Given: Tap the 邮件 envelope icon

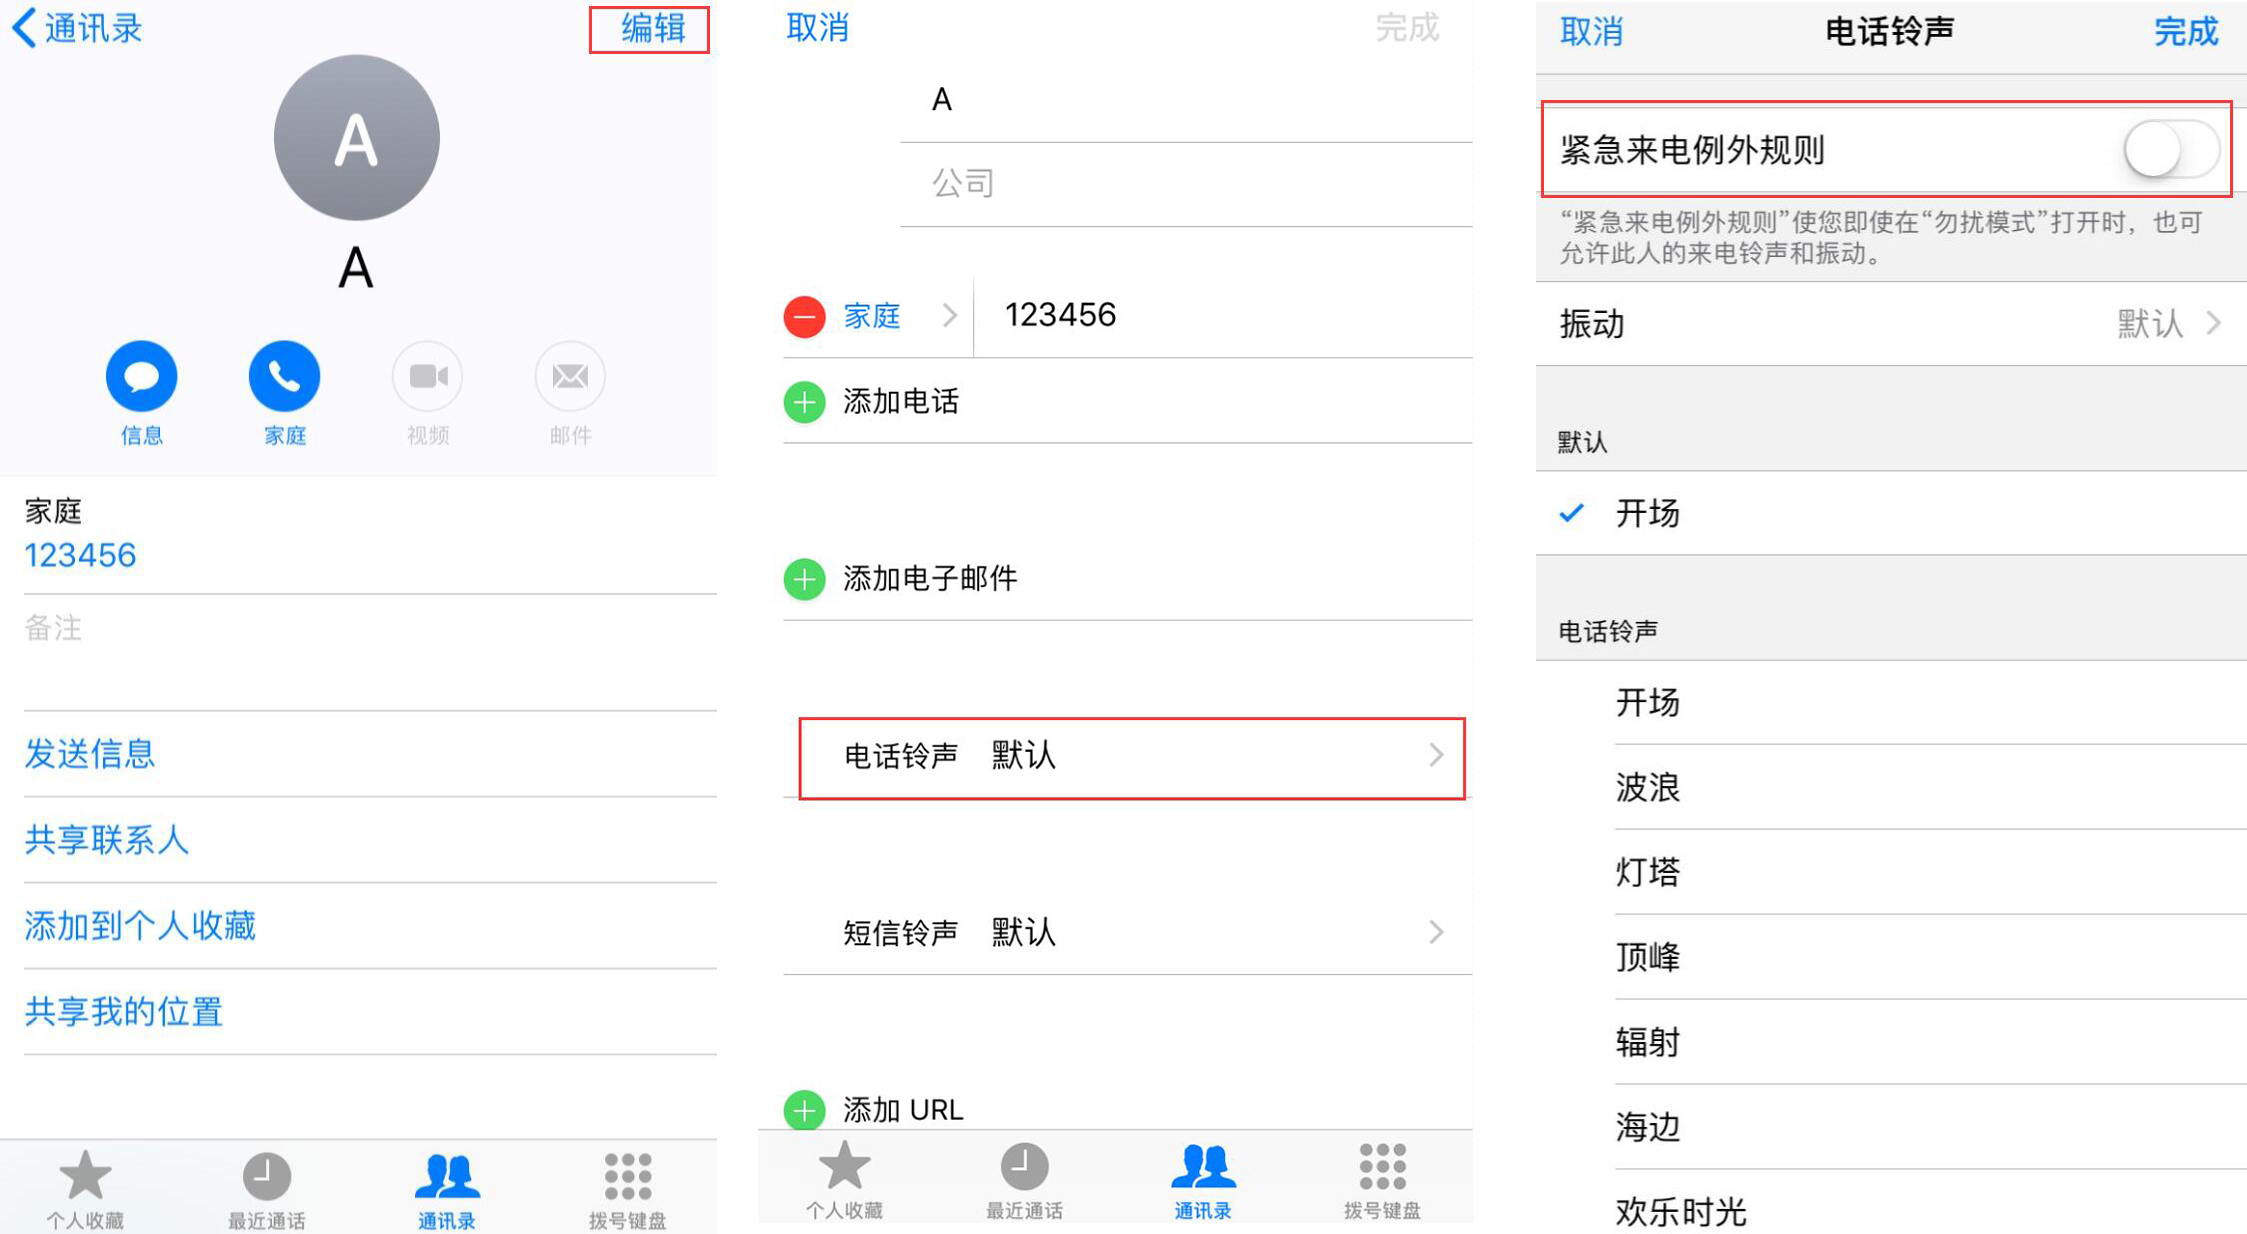Looking at the screenshot, I should (x=571, y=376).
